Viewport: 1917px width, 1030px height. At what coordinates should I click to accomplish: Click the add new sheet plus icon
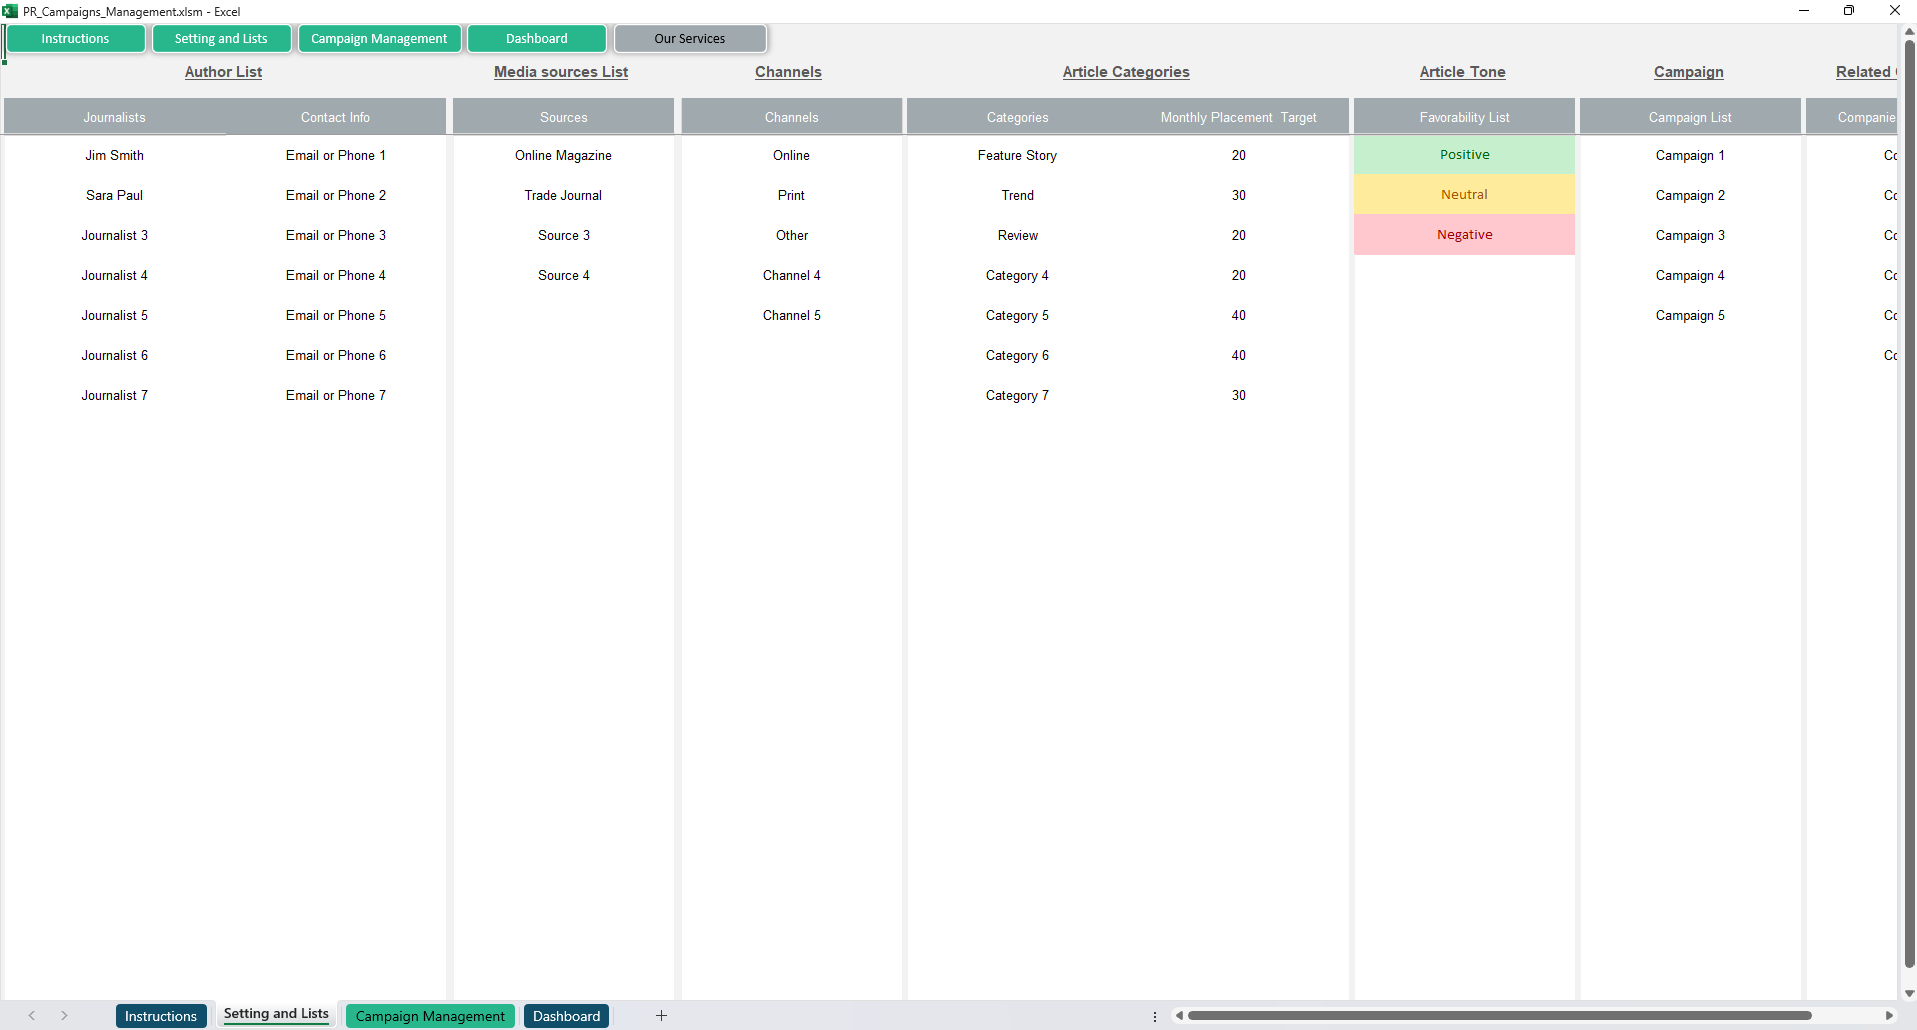coord(661,1016)
